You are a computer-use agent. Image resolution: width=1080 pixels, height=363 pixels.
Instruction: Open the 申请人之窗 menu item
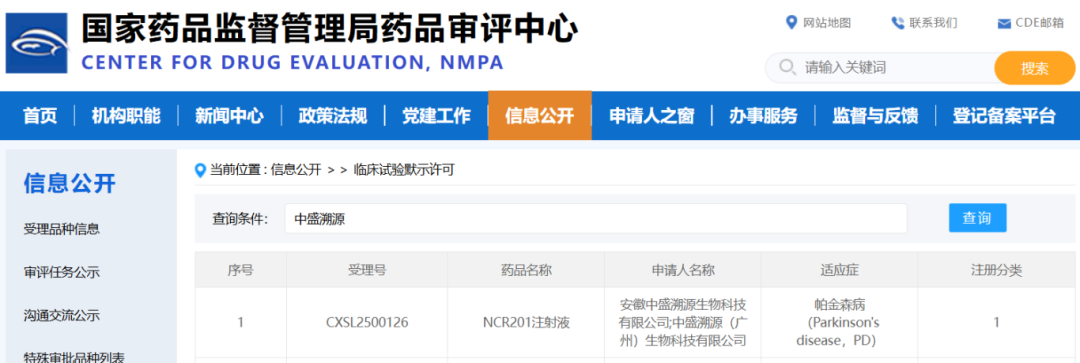point(652,116)
